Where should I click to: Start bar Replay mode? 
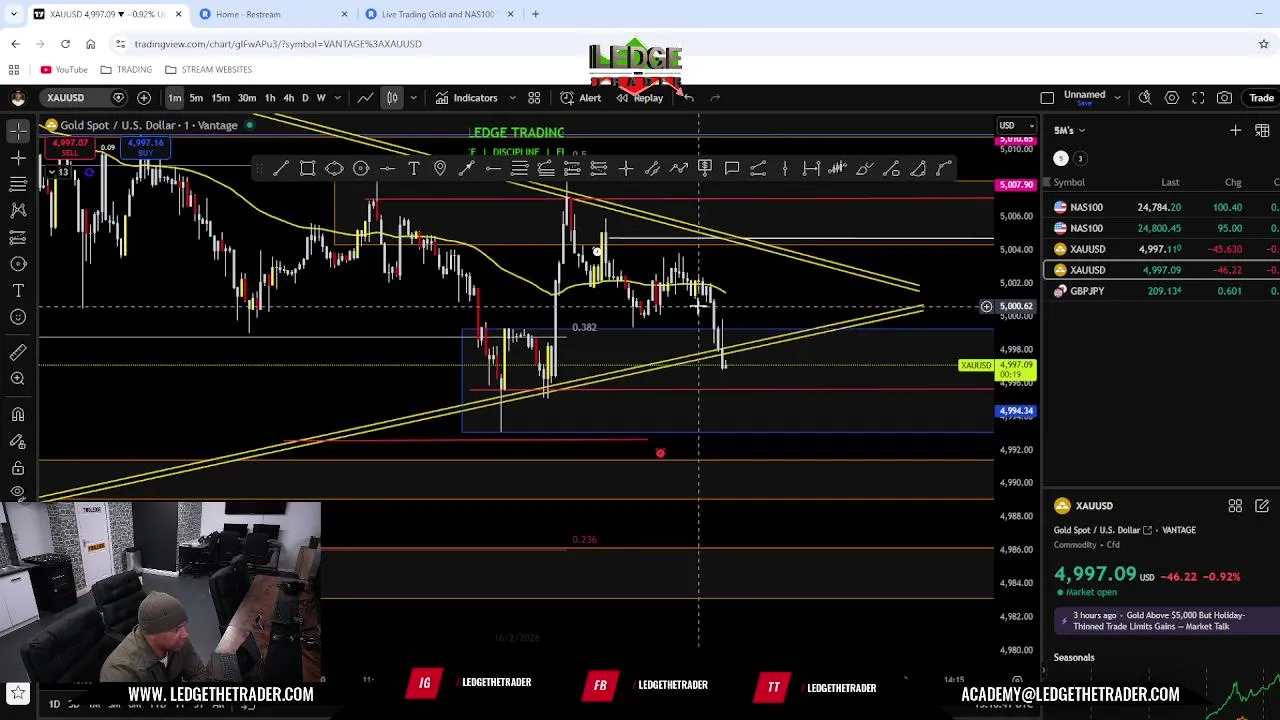click(x=640, y=97)
